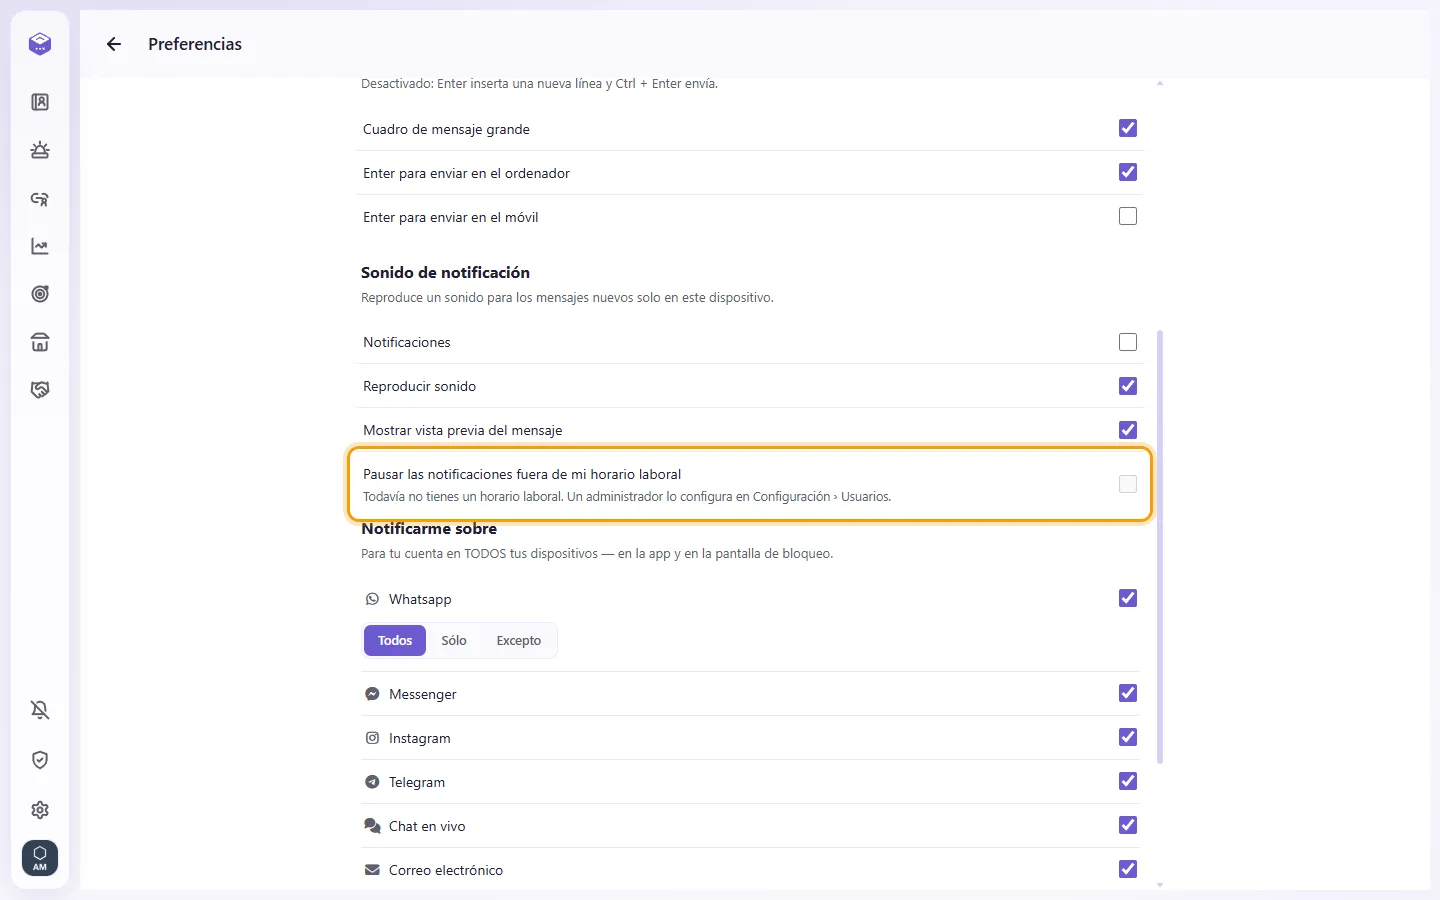The width and height of the screenshot is (1440, 900).
Task: Select the Excepto tab under Whatsapp
Action: point(519,640)
